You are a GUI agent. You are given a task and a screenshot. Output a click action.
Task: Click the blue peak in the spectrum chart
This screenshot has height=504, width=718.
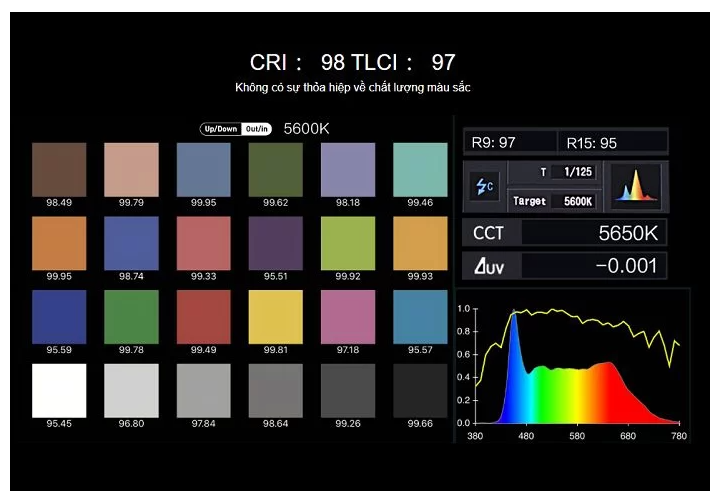(515, 330)
